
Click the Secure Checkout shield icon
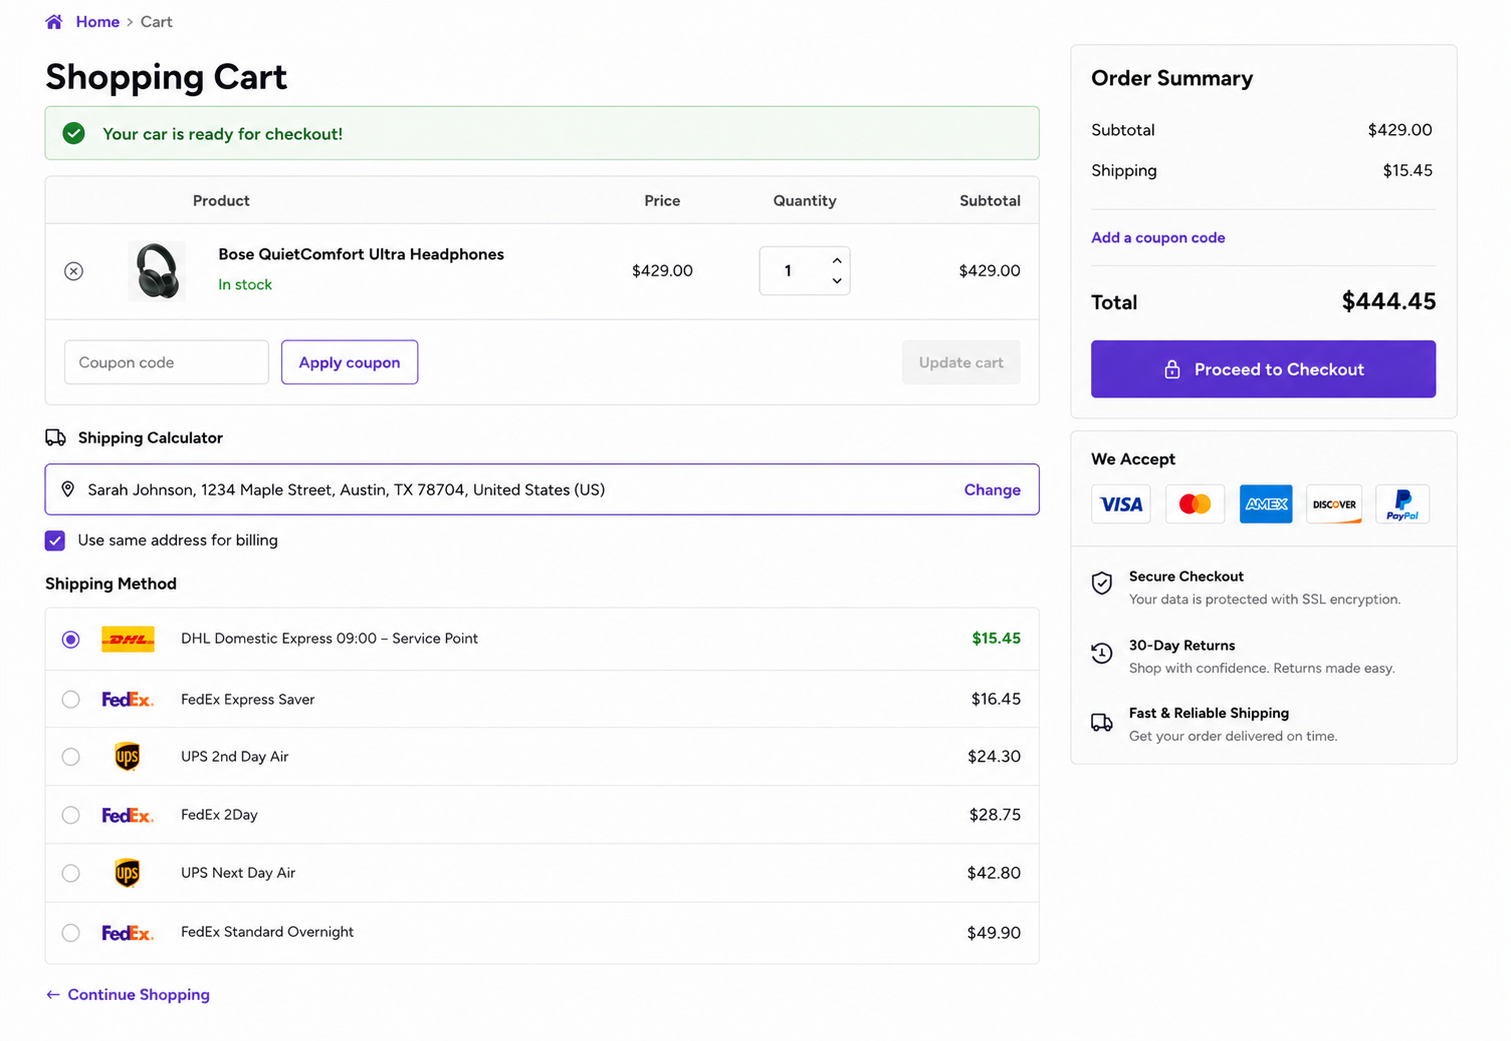(1102, 583)
